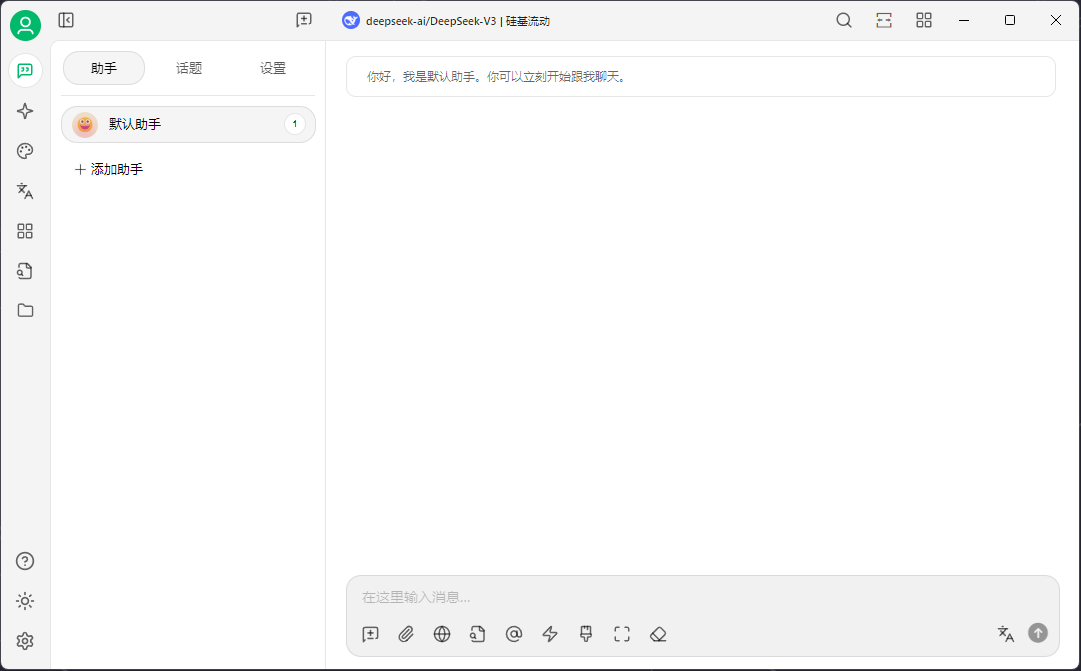
Task: Open the Agents sparkle icon in sidebar
Action: (x=25, y=111)
